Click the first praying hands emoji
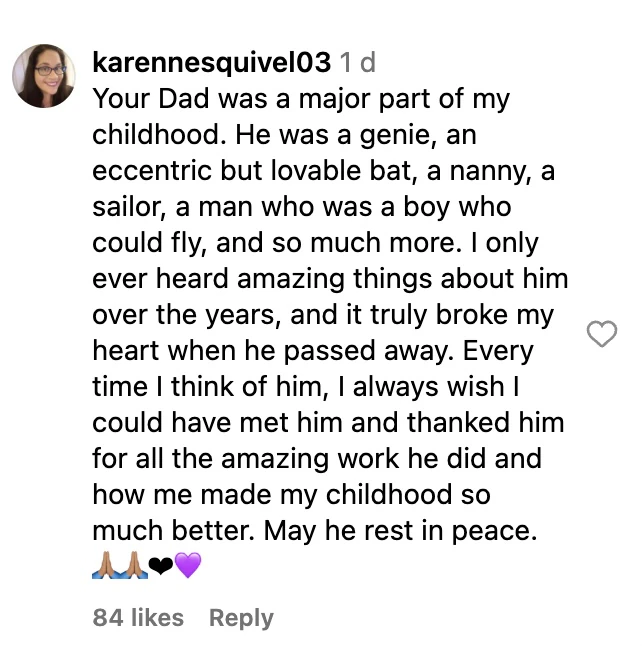This screenshot has width=642, height=646. coord(105,567)
